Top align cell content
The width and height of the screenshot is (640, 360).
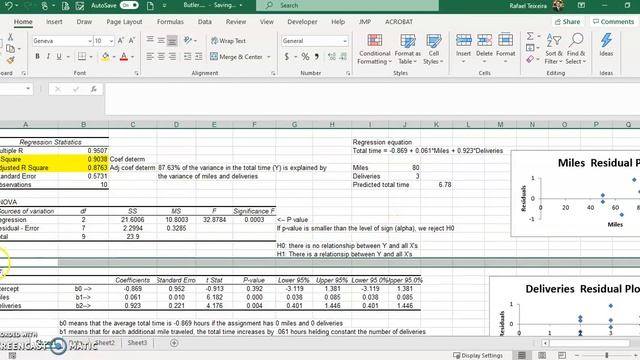[x=150, y=40]
